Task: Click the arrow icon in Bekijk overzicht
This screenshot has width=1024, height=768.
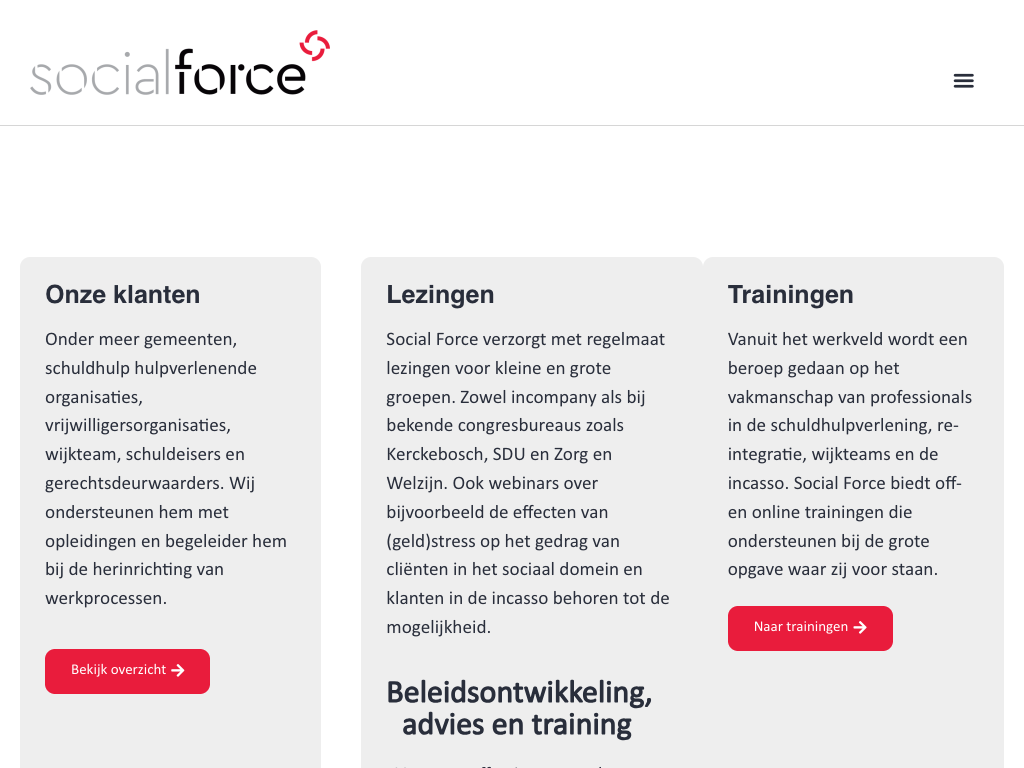Action: click(178, 671)
